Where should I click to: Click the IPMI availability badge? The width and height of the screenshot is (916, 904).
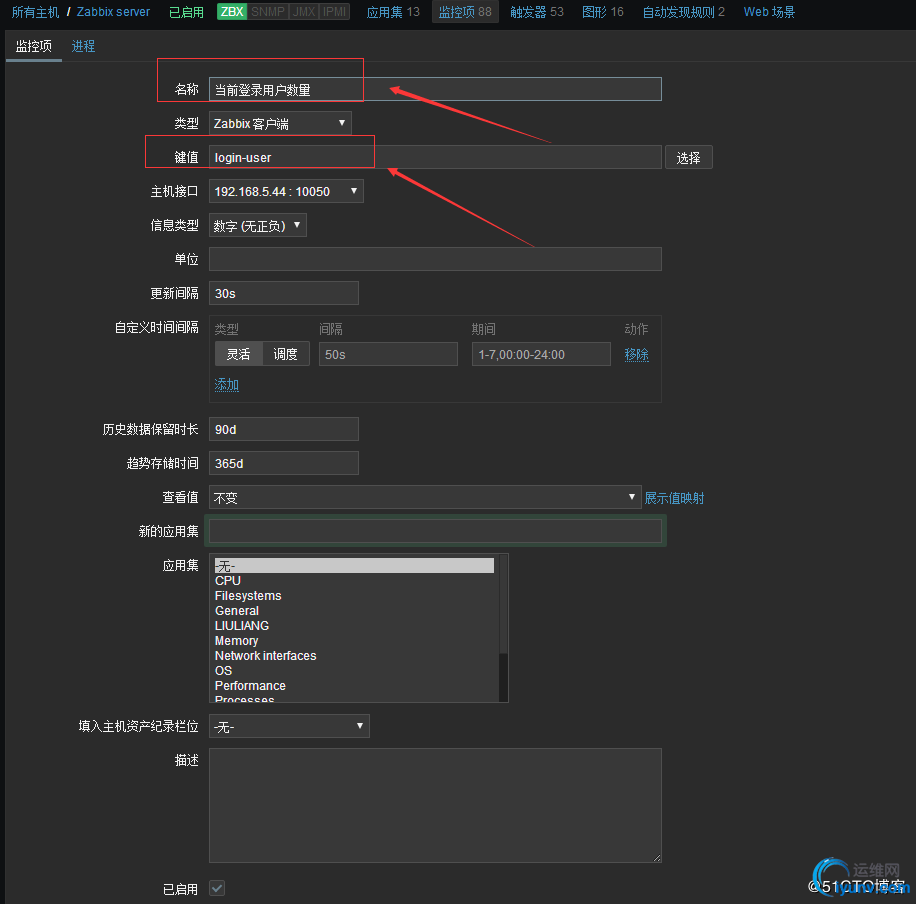pyautogui.click(x=334, y=12)
